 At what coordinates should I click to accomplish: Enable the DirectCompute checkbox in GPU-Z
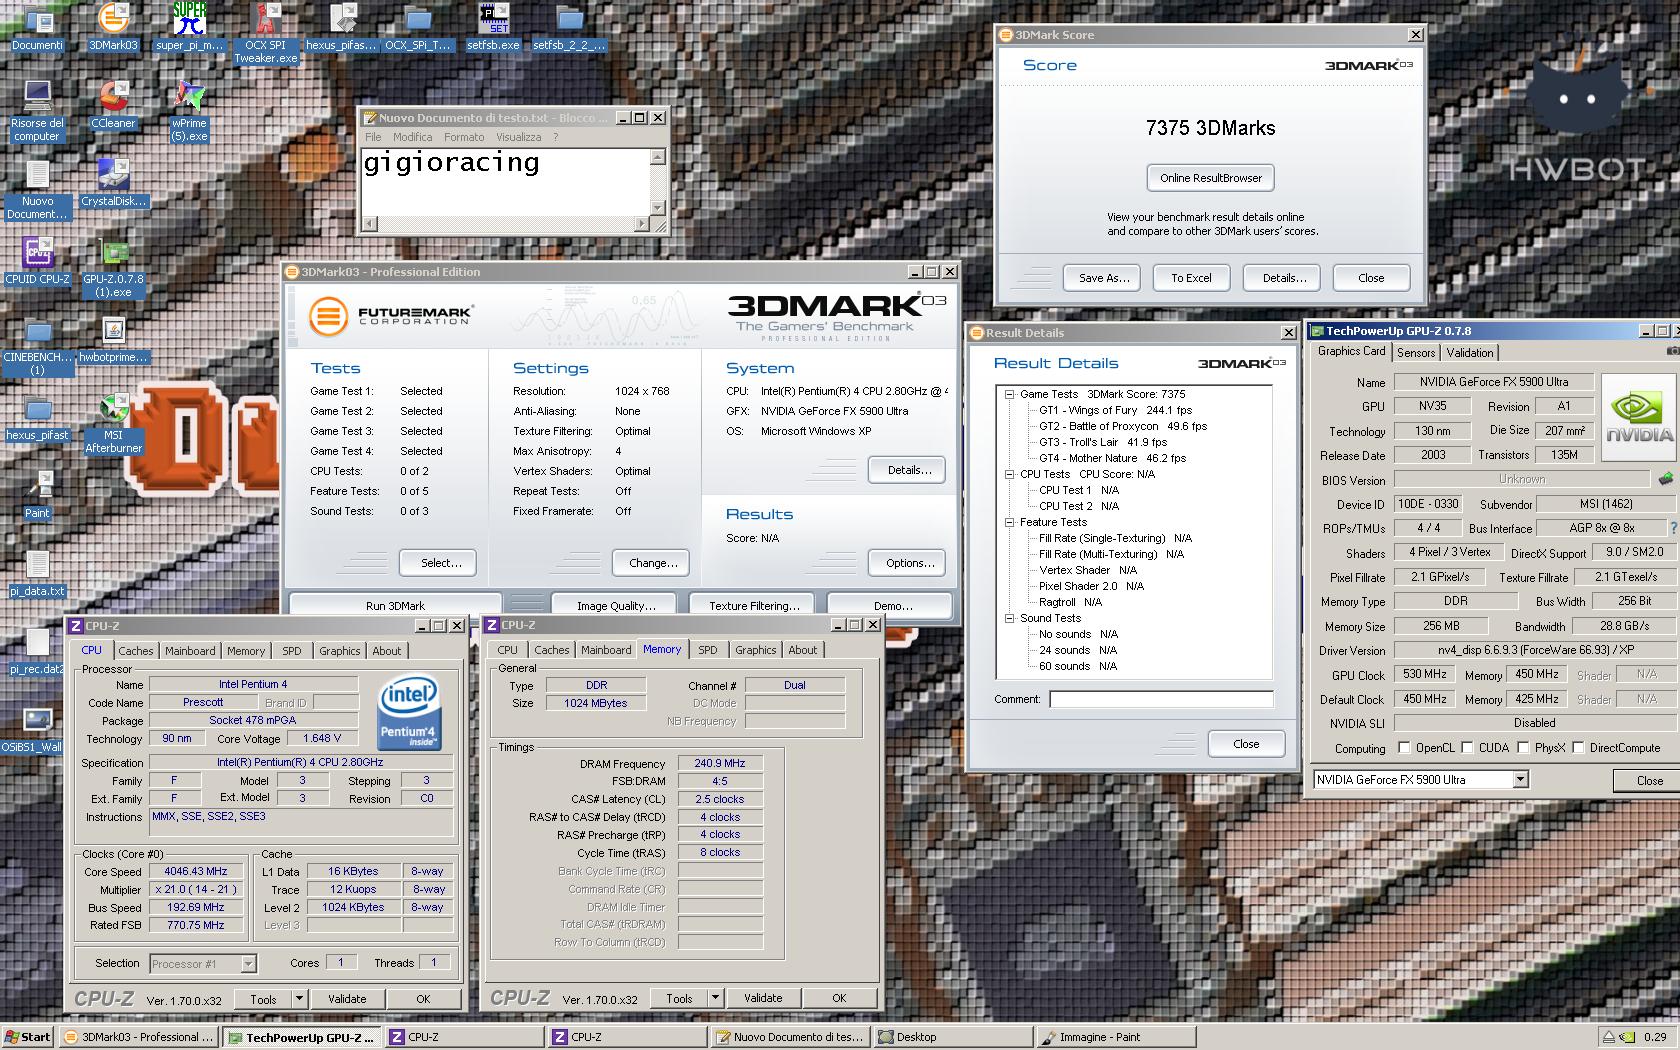[x=1578, y=748]
